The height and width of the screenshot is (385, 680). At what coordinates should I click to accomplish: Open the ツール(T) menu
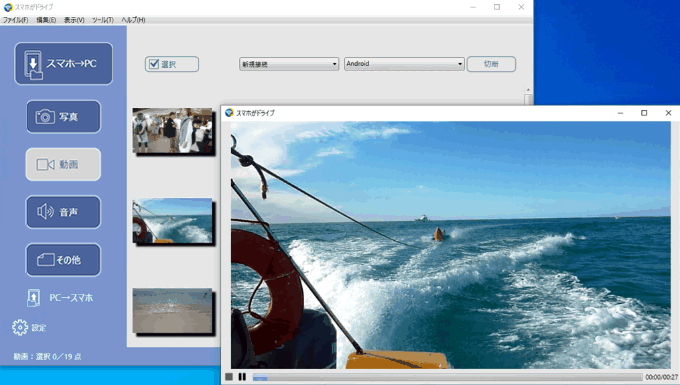[103, 20]
